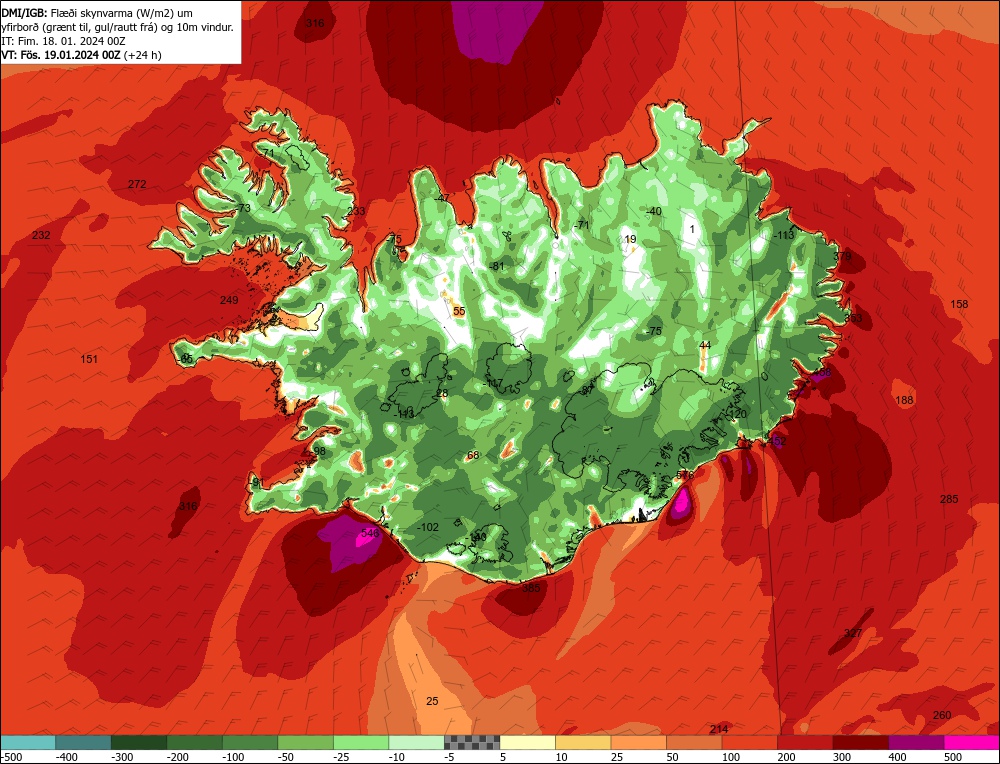Click the map value '158' in the eastern sea
Screen dimensions: 1000x764
(959, 304)
